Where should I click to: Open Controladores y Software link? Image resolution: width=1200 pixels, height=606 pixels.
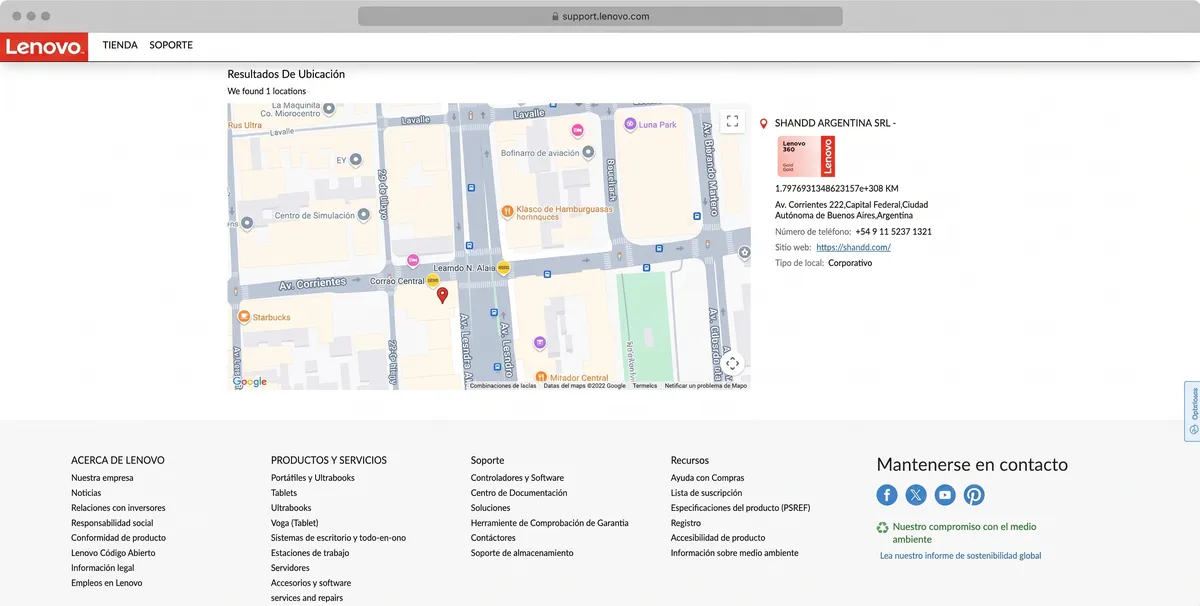tap(517, 478)
